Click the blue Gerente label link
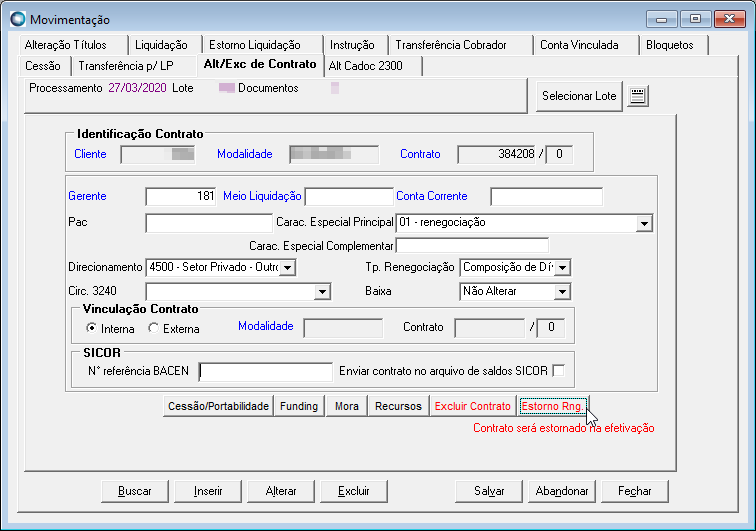Image resolution: width=756 pixels, height=531 pixels. pyautogui.click(x=87, y=196)
